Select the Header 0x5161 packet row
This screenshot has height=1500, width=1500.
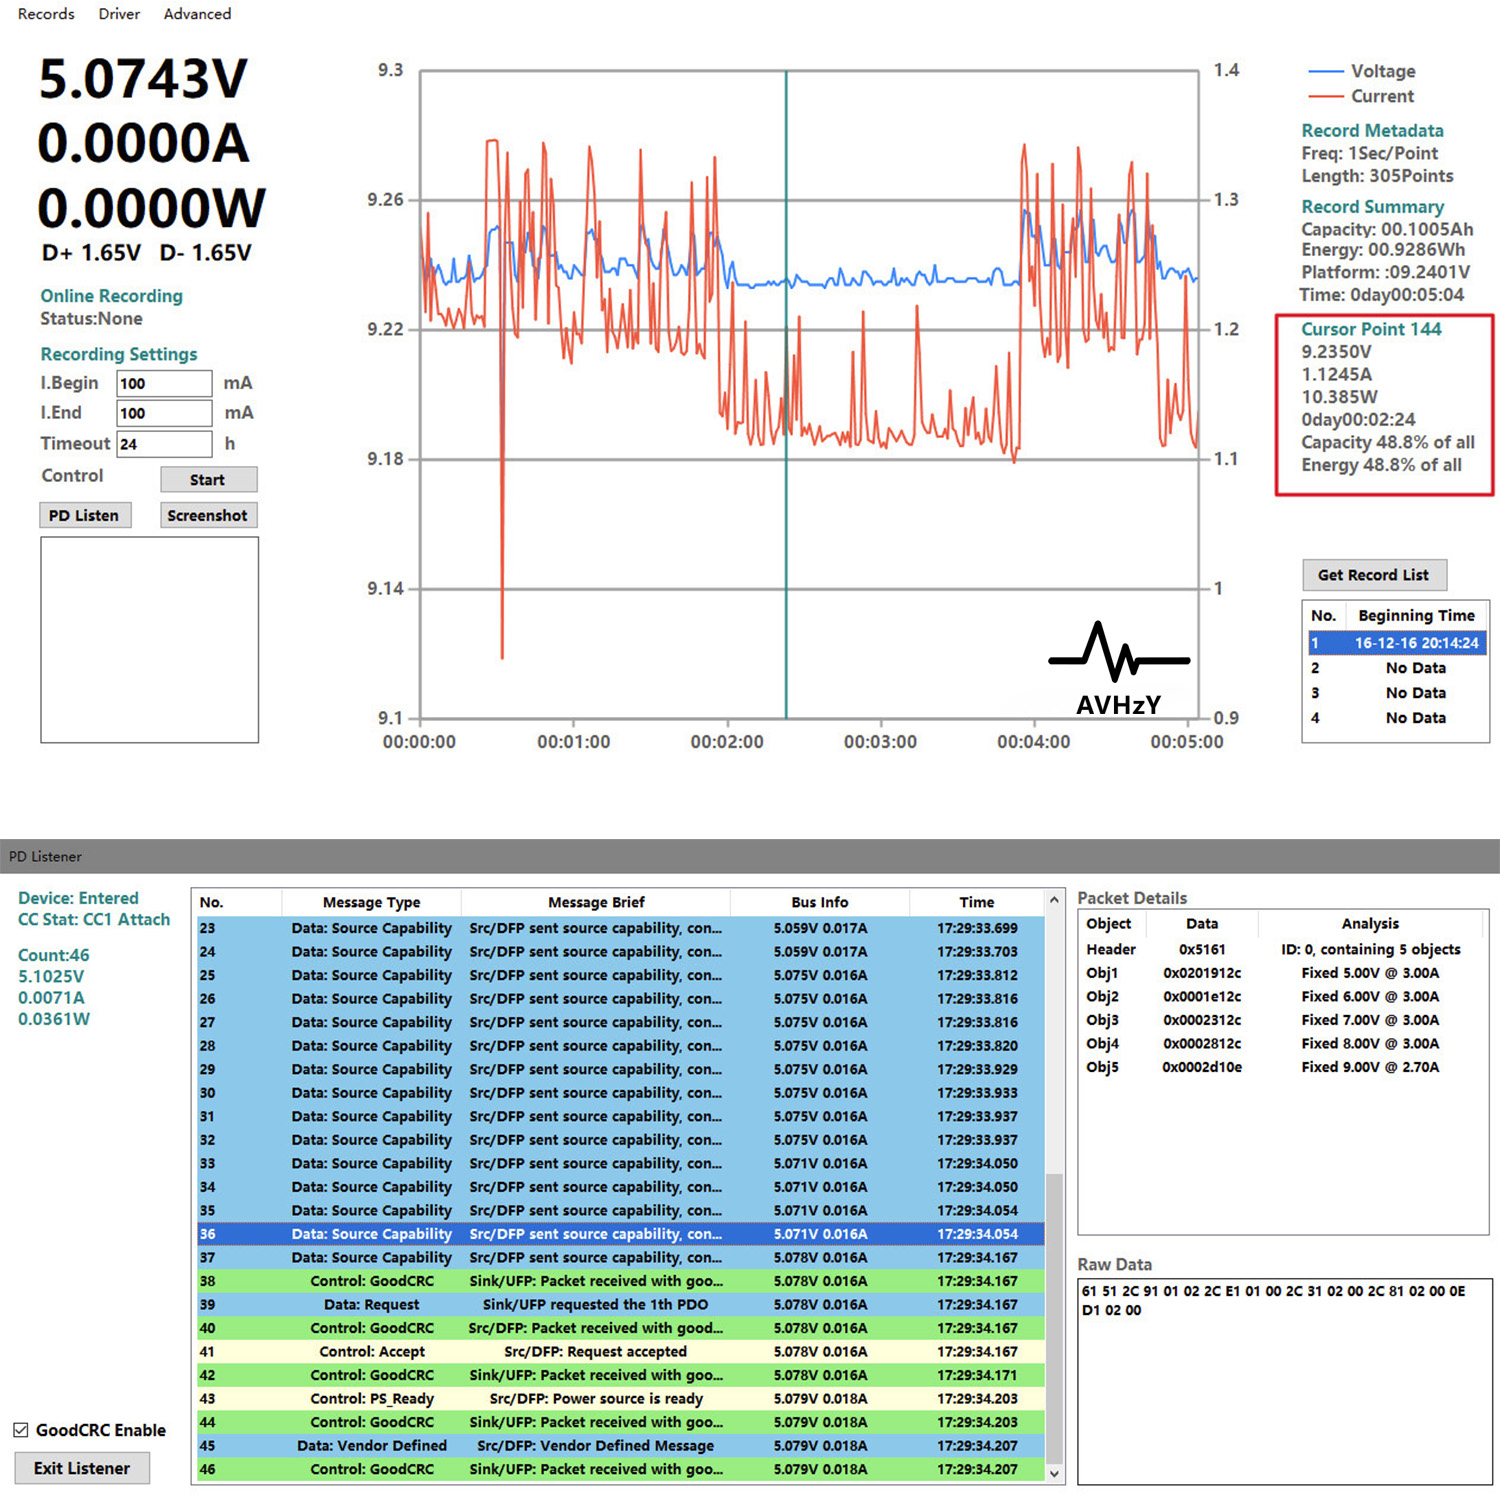pyautogui.click(x=1282, y=950)
